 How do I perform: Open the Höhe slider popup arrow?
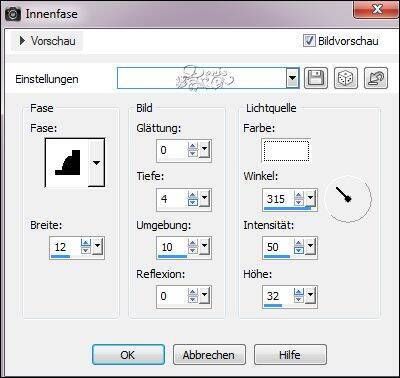[x=311, y=295]
